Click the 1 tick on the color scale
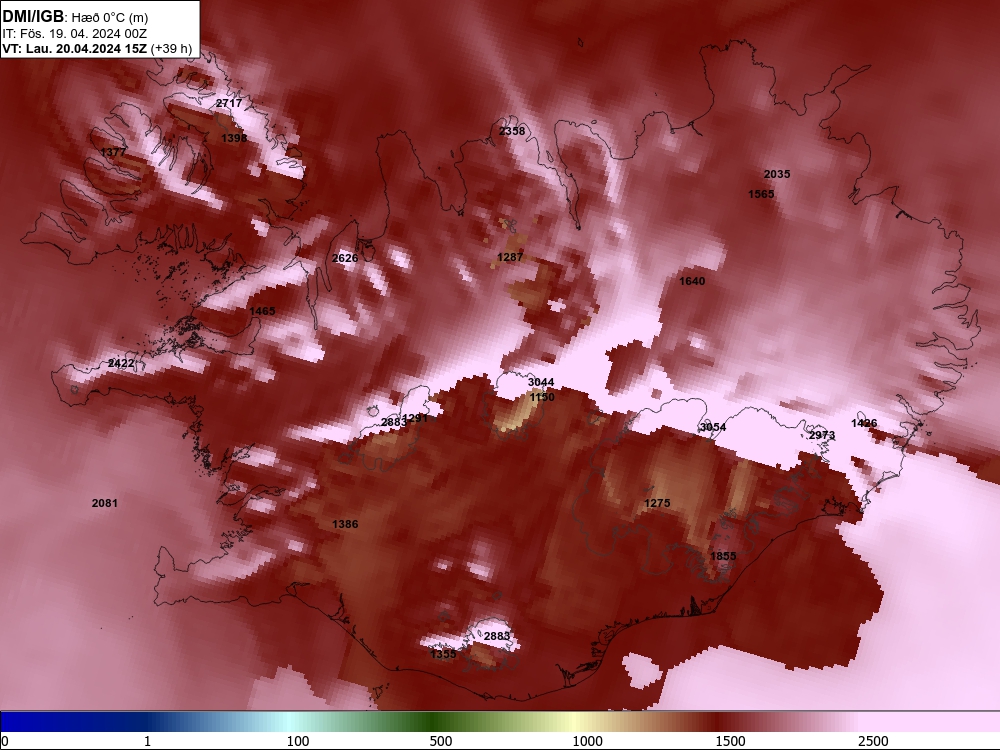The width and height of the screenshot is (1000, 750). (147, 741)
